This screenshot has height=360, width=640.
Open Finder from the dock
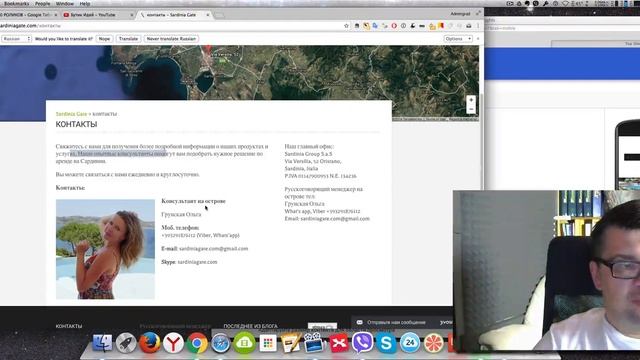(x=102, y=343)
